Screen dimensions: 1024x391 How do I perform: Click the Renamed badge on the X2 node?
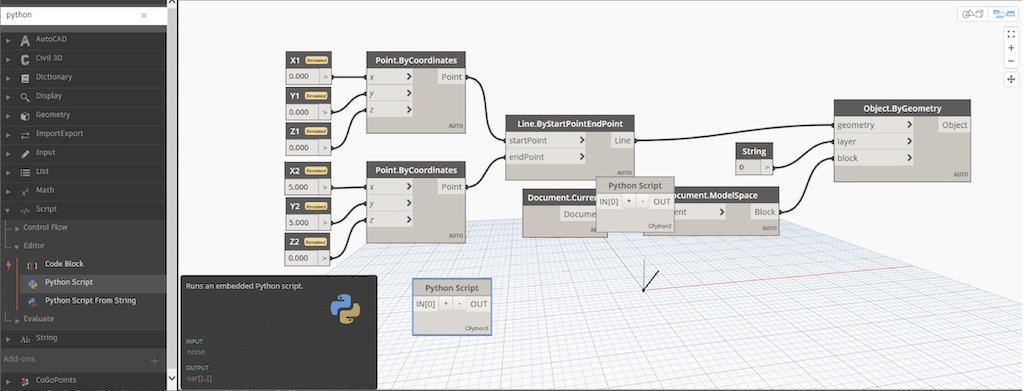[x=316, y=170]
